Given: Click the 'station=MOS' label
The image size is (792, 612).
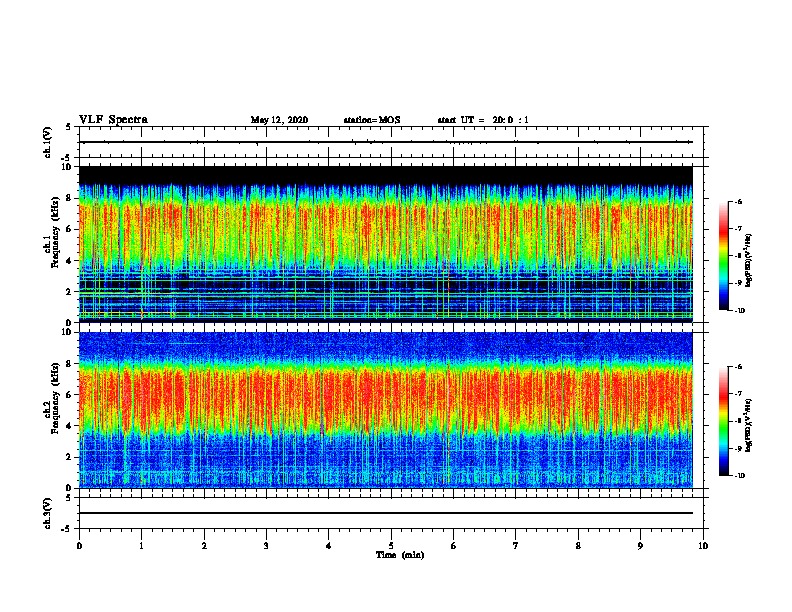Looking at the screenshot, I should pos(372,120).
